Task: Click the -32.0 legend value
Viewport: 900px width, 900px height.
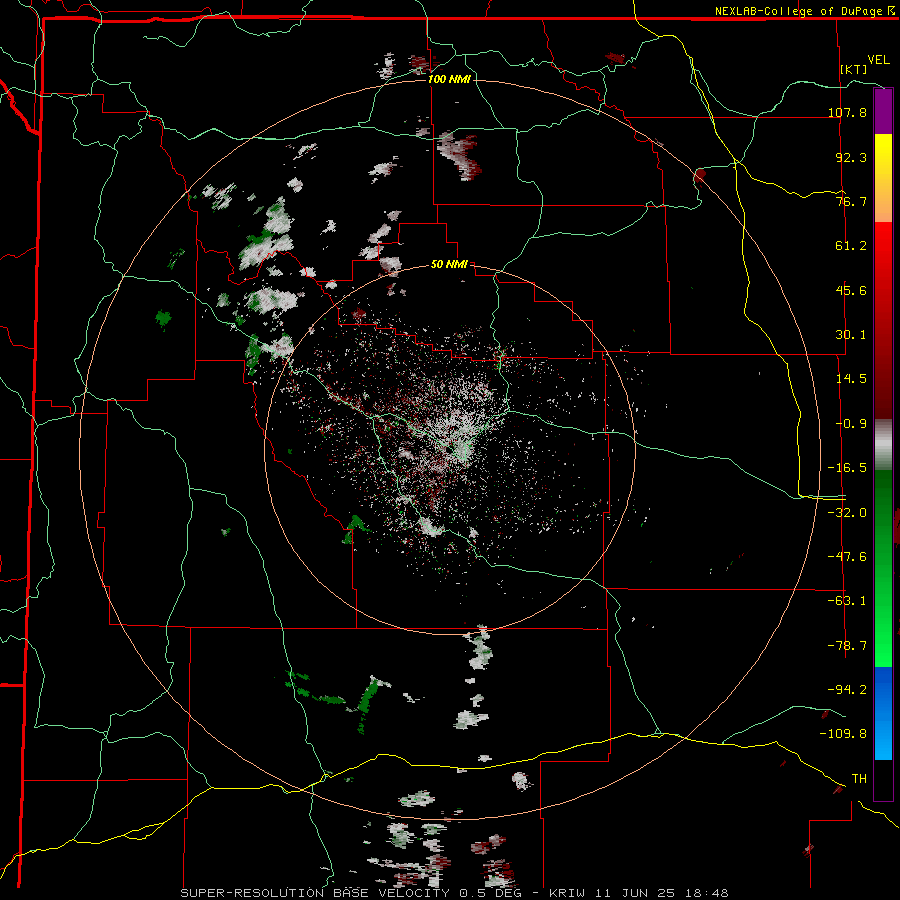Action: [847, 513]
